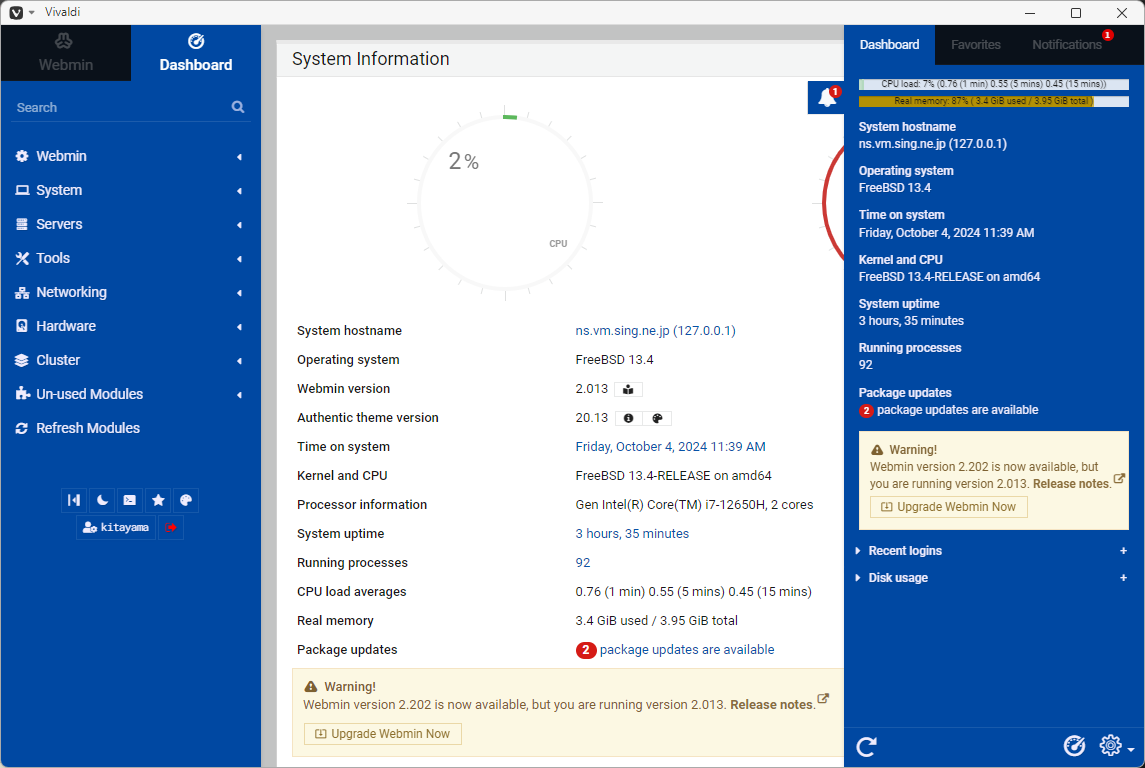The image size is (1145, 768).
Task: Select Dashboard tab in right side panel
Action: click(x=889, y=45)
